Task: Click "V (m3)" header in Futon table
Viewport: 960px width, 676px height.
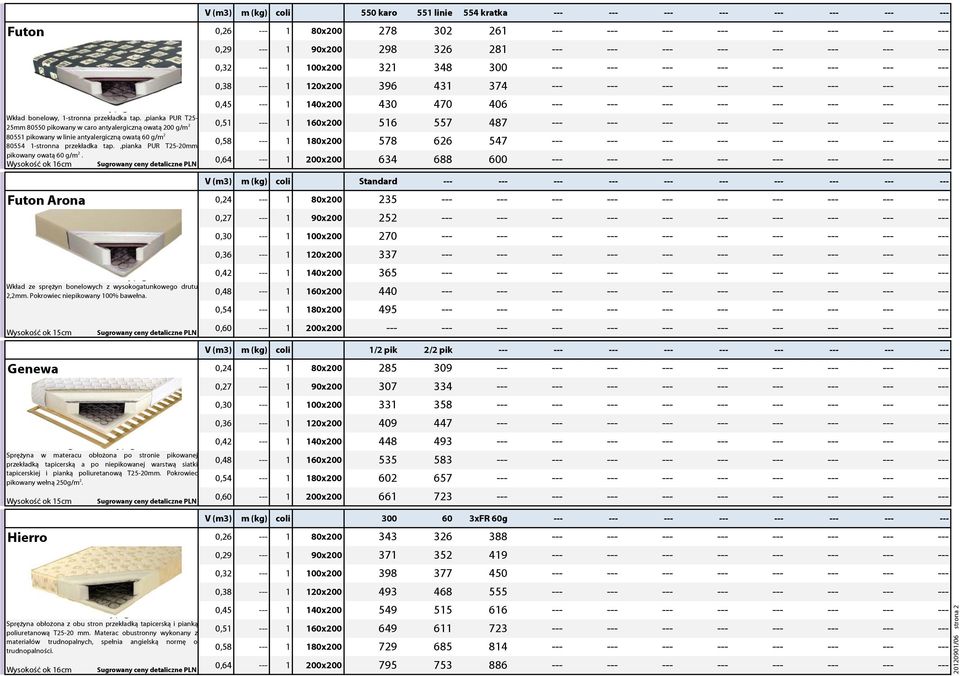Action: pyautogui.click(x=217, y=12)
